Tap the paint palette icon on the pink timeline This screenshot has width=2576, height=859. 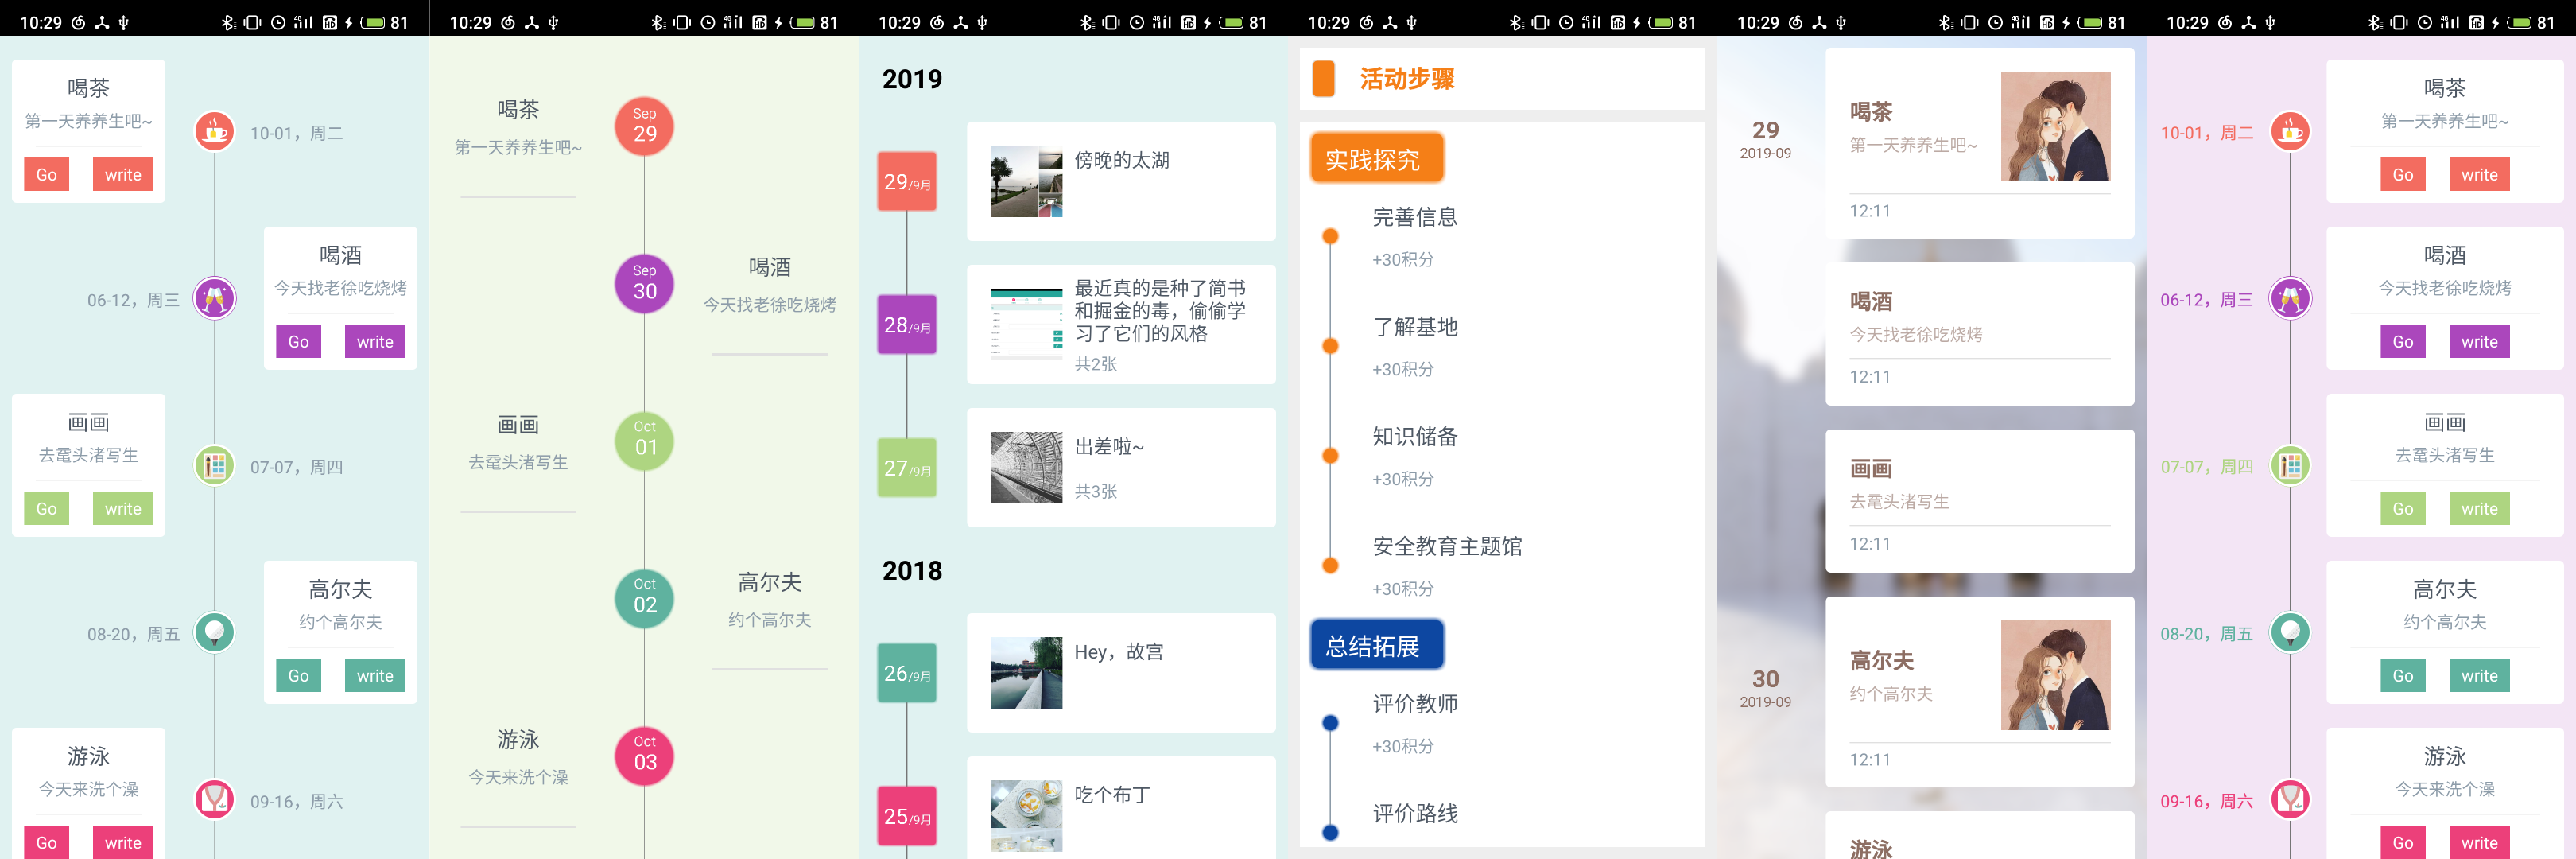[x=2290, y=465]
